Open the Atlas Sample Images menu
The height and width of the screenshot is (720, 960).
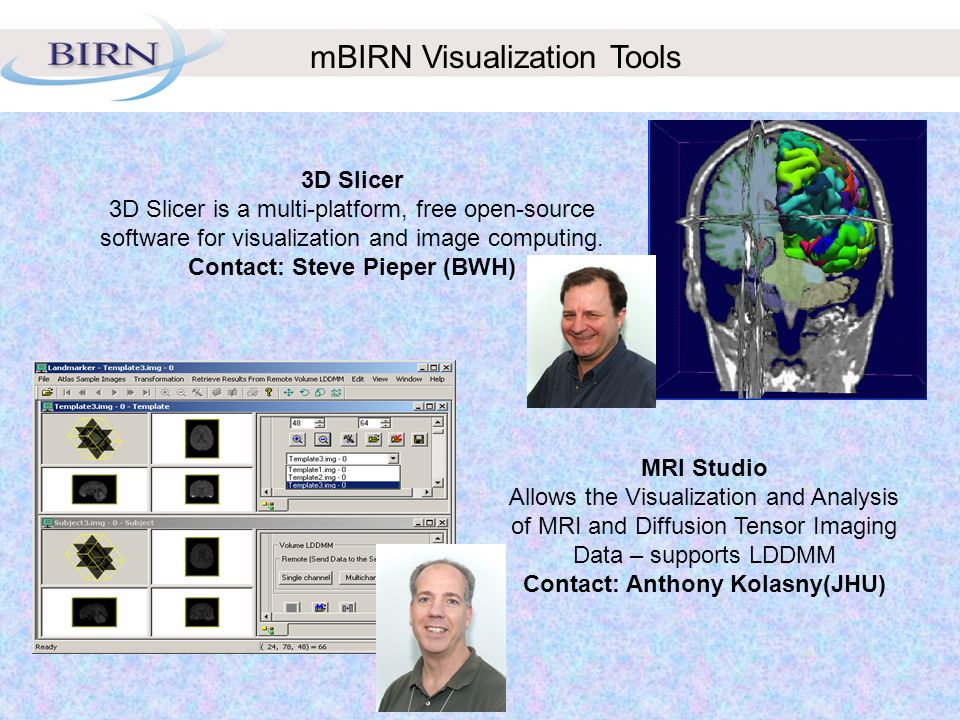[x=91, y=379]
